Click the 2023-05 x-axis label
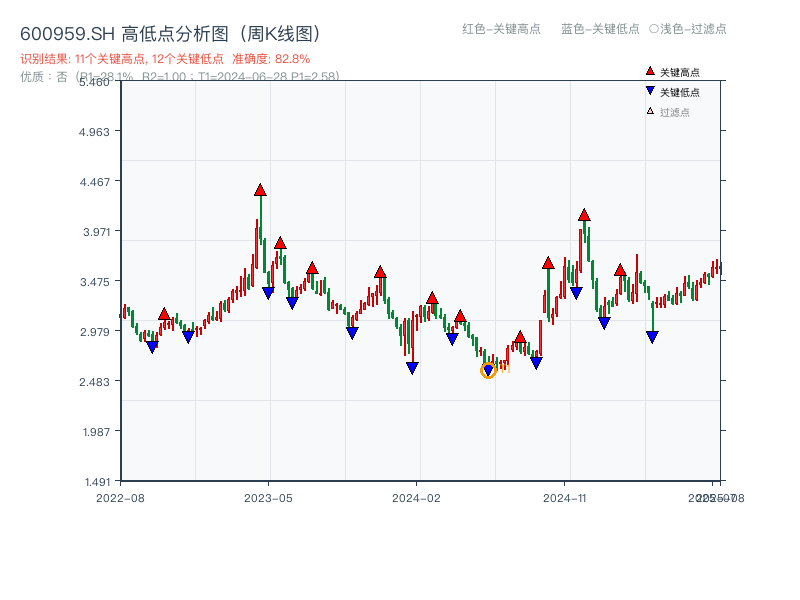 coord(268,498)
